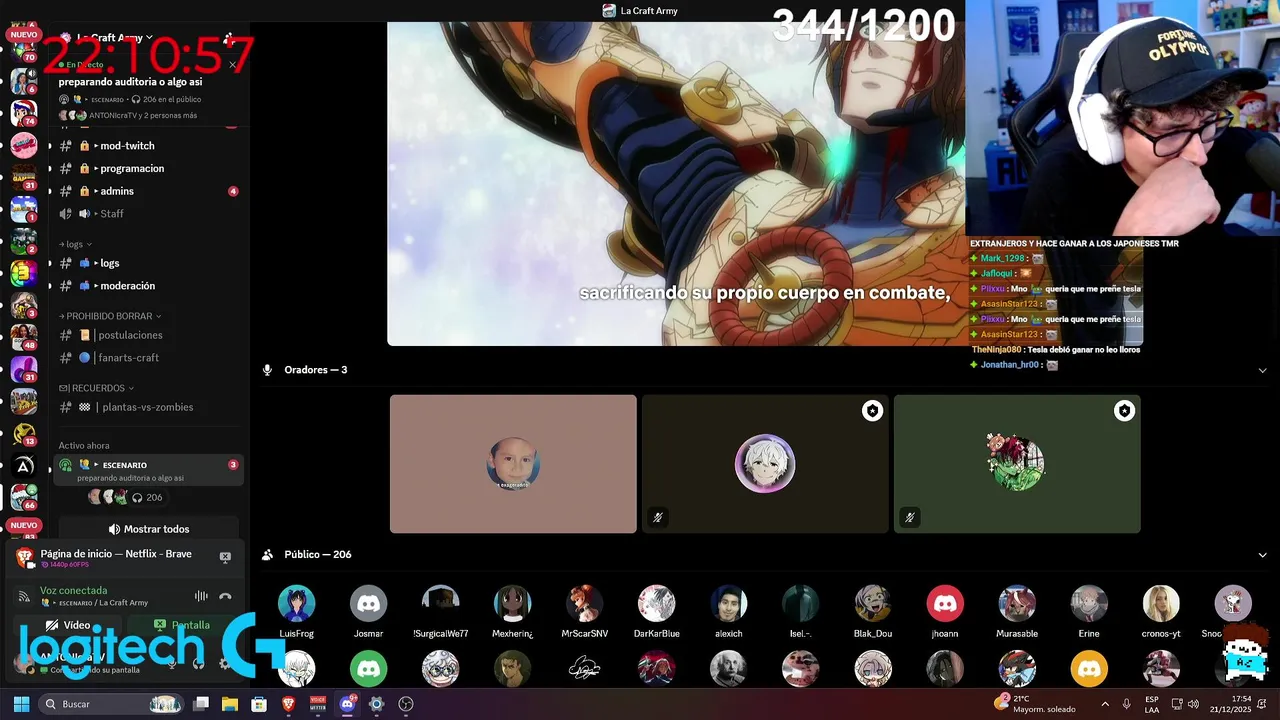Open OBS Studio from taskbar
1280x720 pixels.
[x=405, y=704]
